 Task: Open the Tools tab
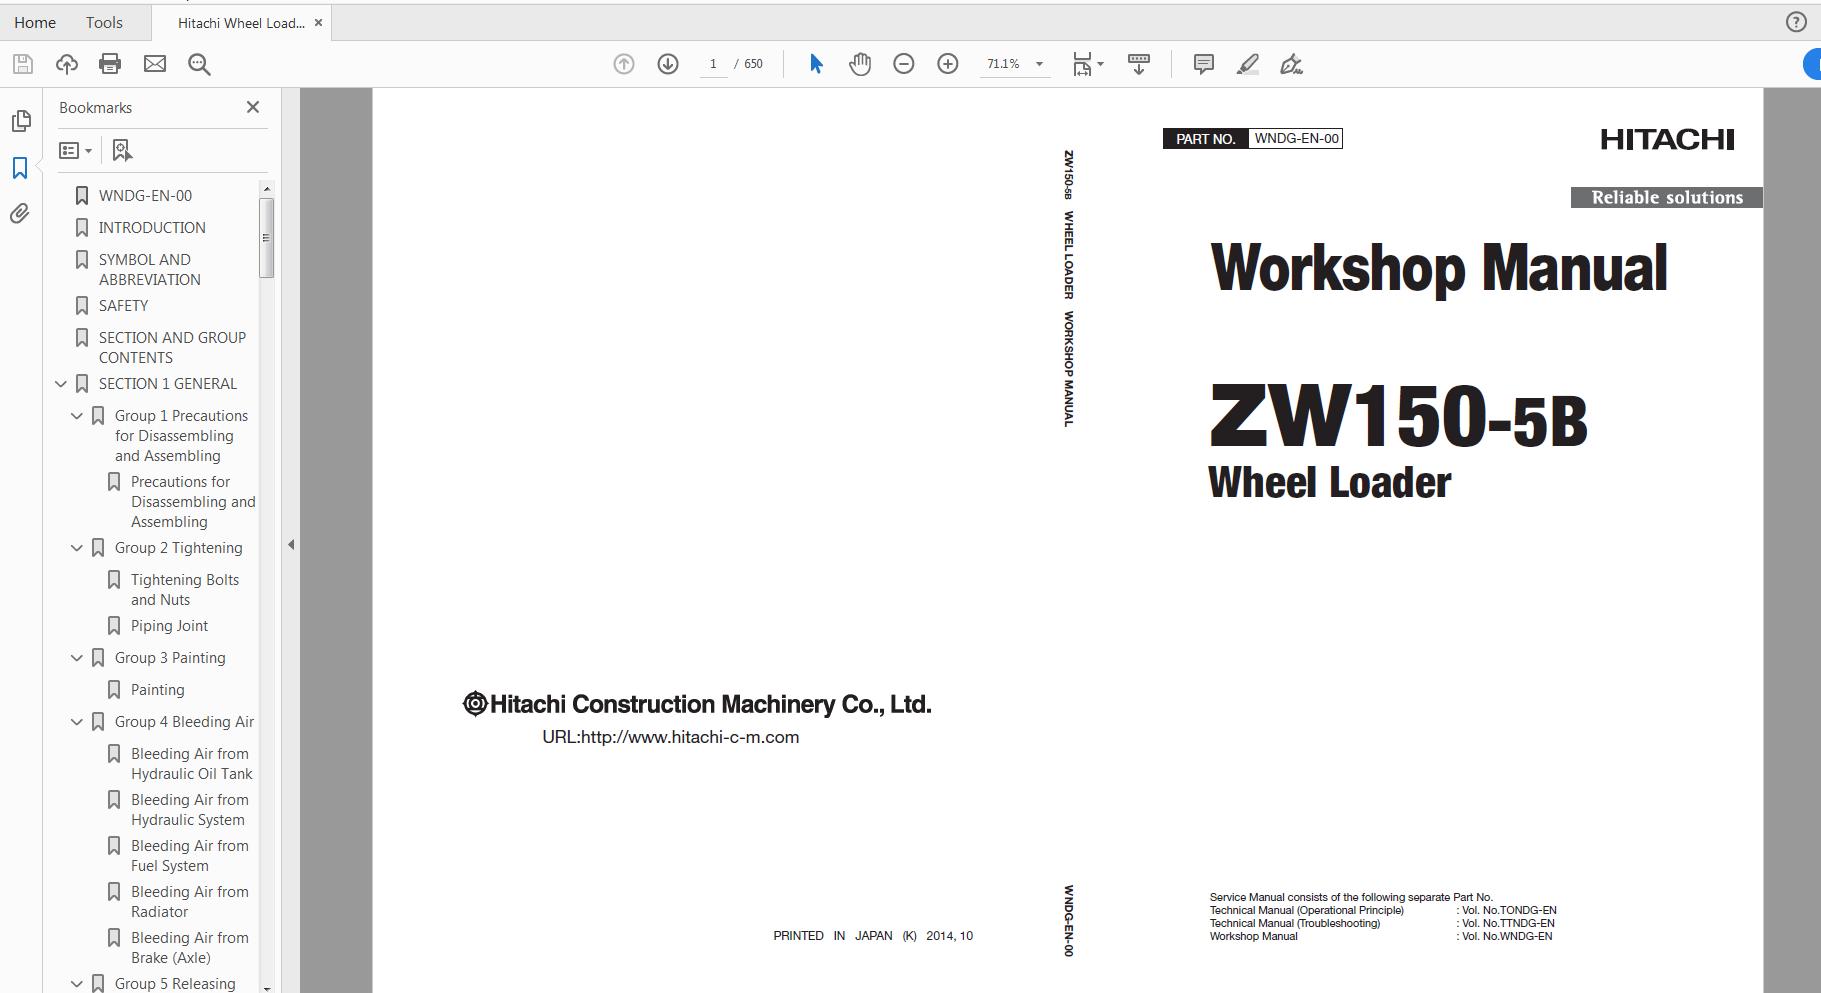tap(104, 22)
